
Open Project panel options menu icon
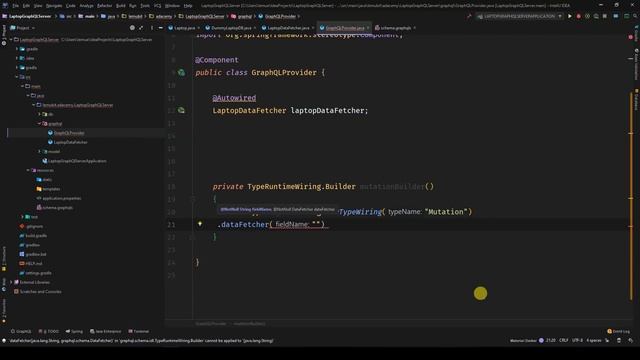pyautogui.click(x=152, y=28)
